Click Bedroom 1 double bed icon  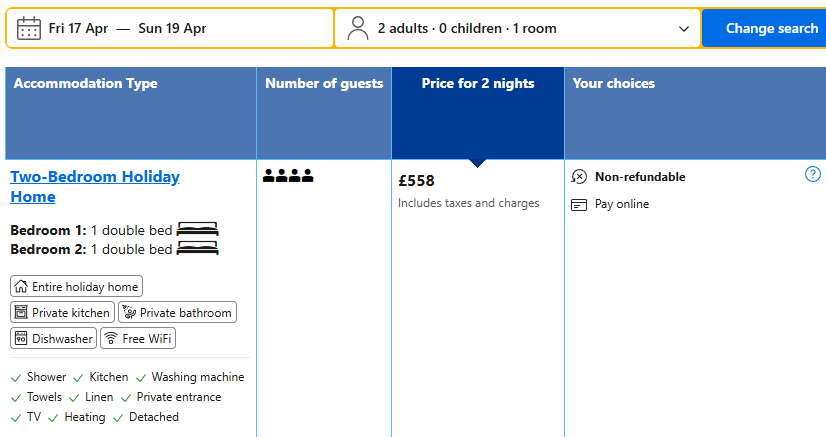197,230
